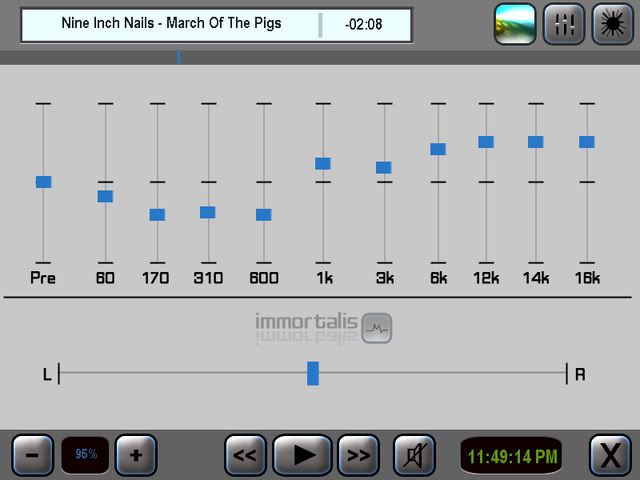
Task: Click the 60 frequency label
Action: click(x=105, y=278)
